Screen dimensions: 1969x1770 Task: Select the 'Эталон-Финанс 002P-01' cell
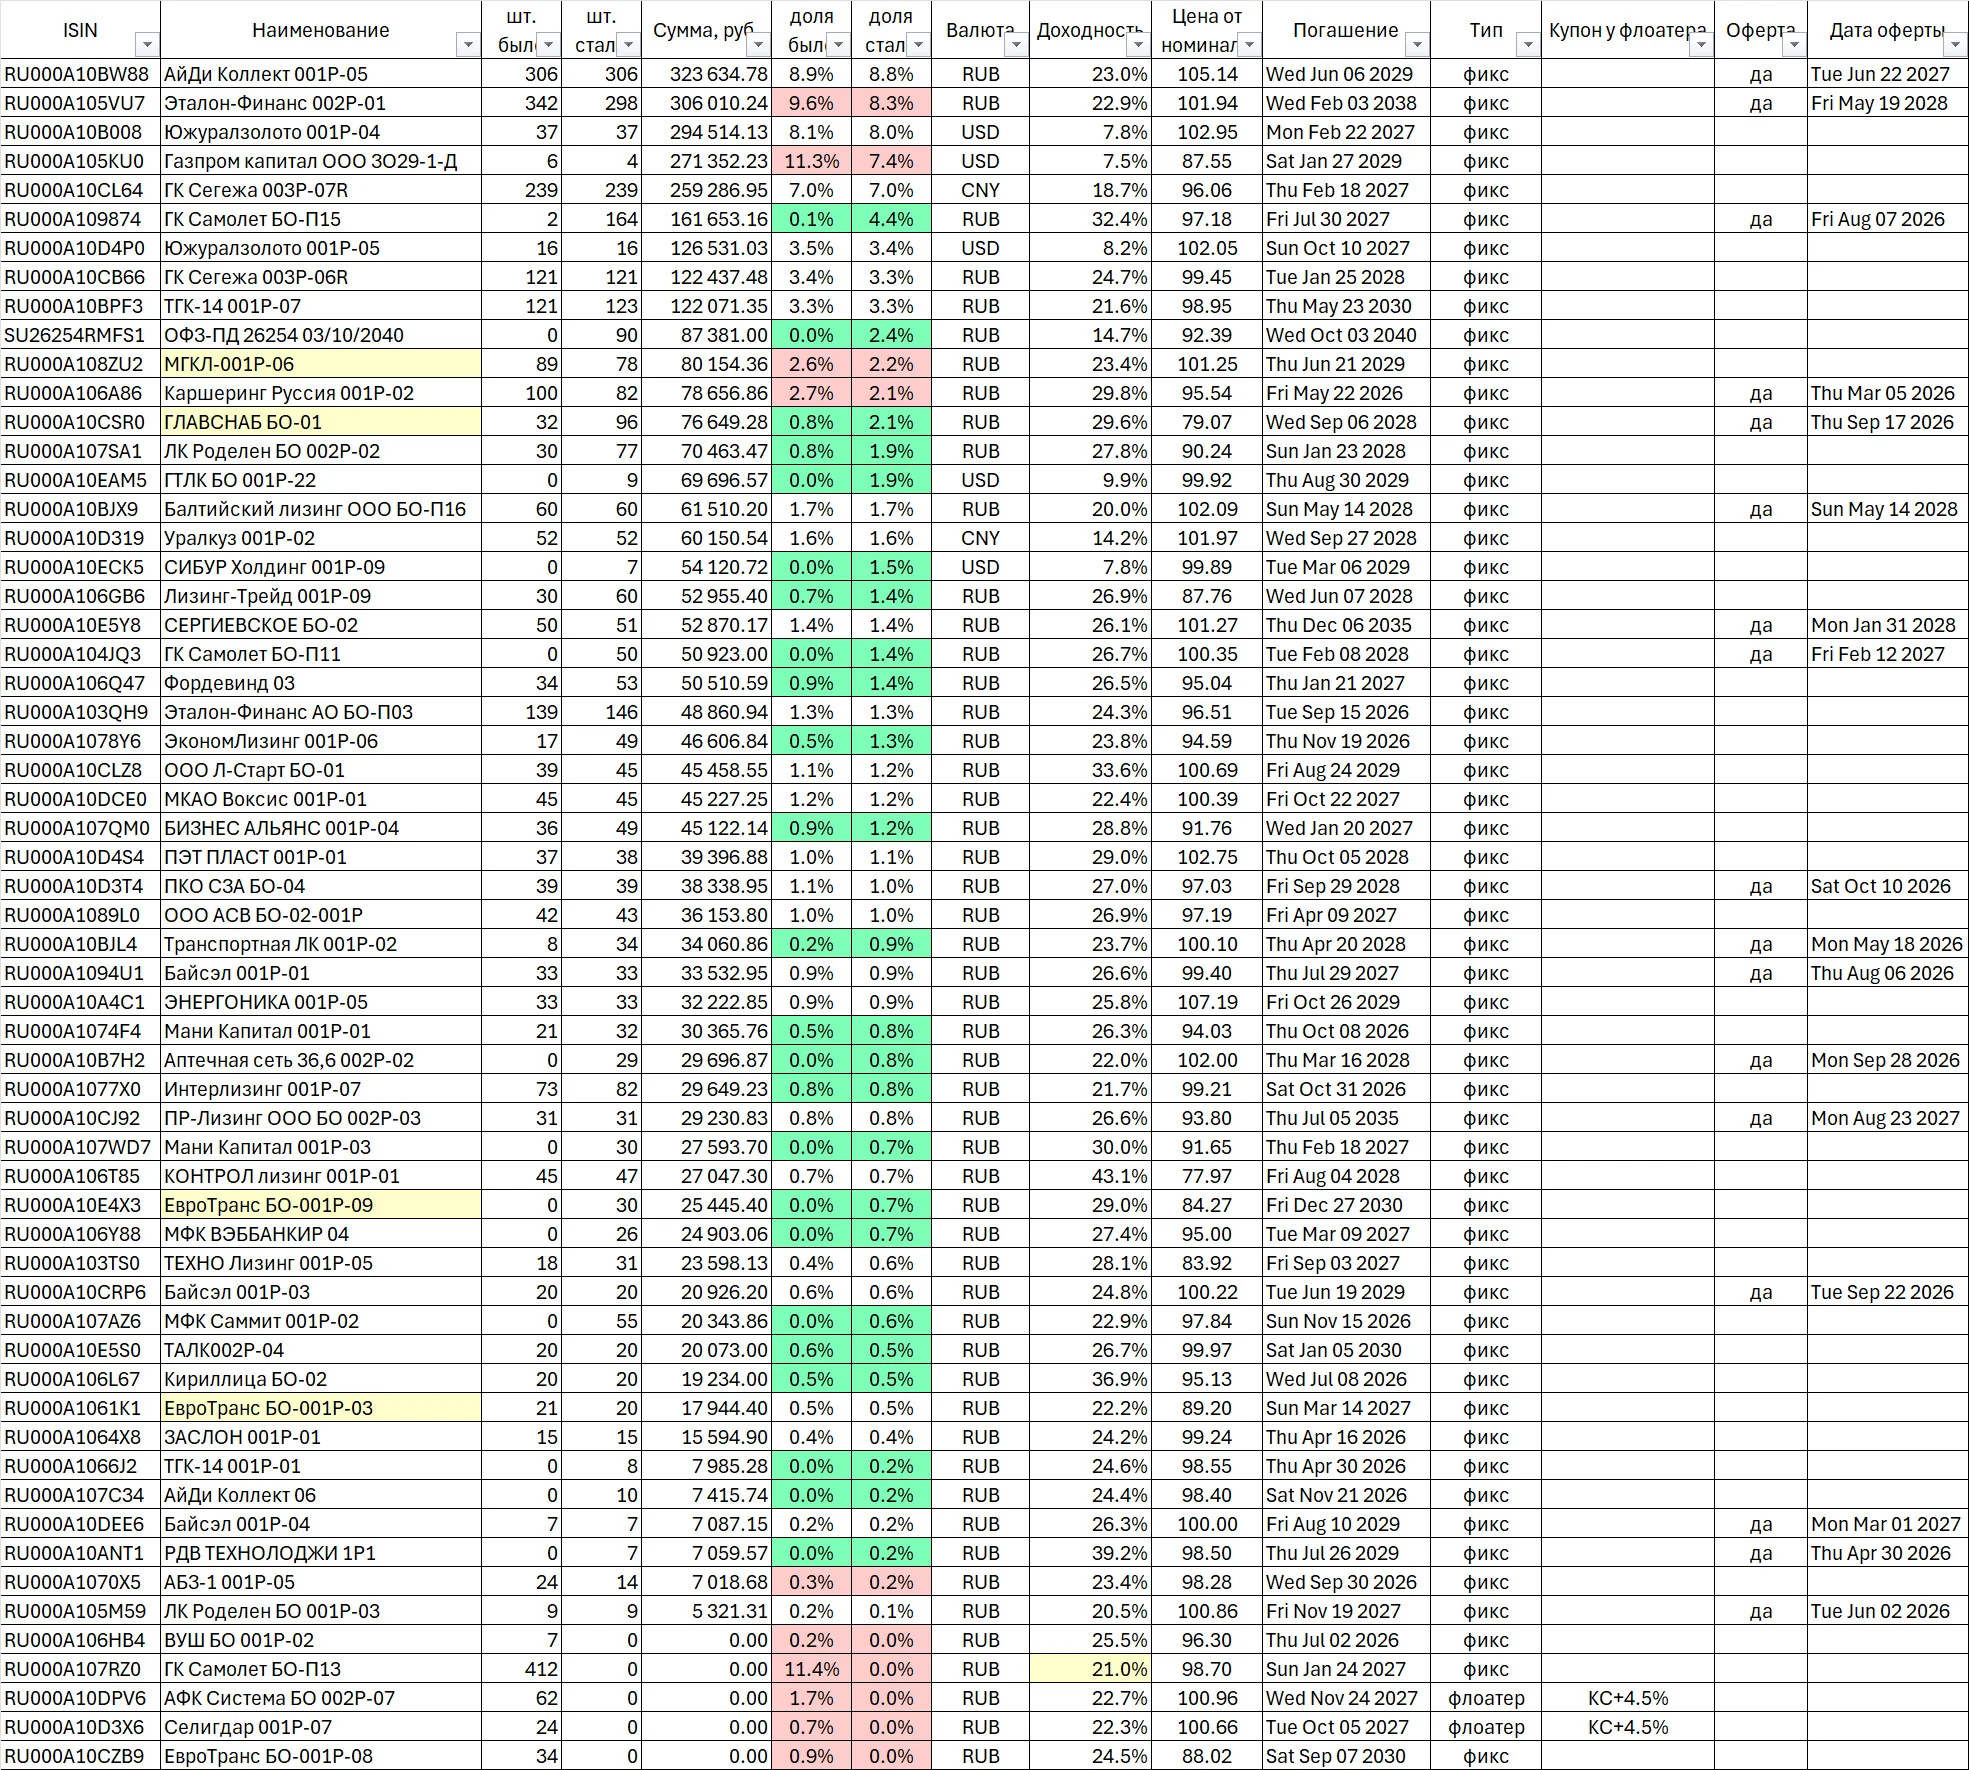pyautogui.click(x=321, y=103)
